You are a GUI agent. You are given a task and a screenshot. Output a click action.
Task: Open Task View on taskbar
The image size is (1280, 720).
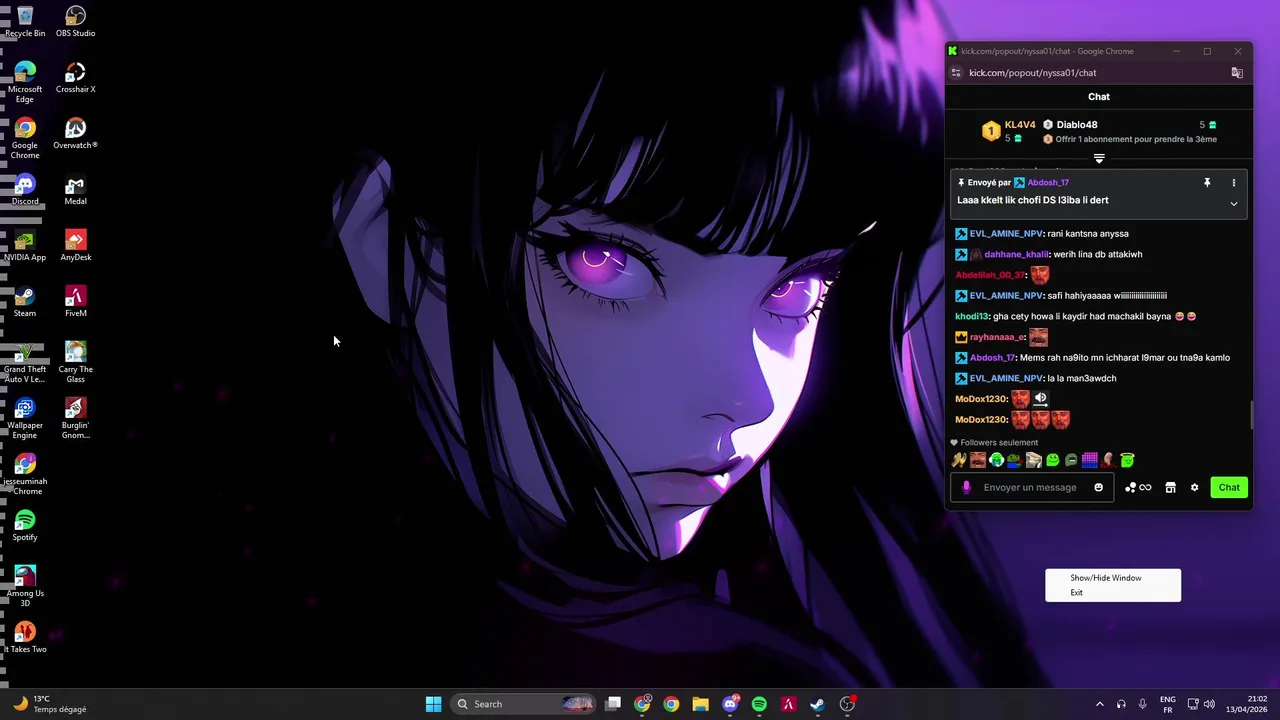(x=613, y=704)
